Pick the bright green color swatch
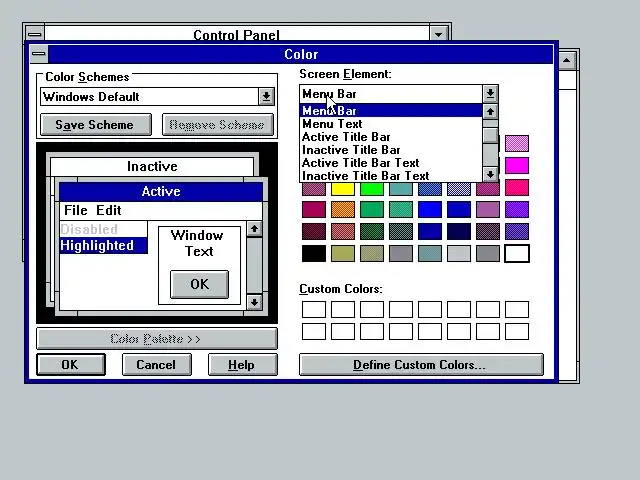 pos(372,189)
